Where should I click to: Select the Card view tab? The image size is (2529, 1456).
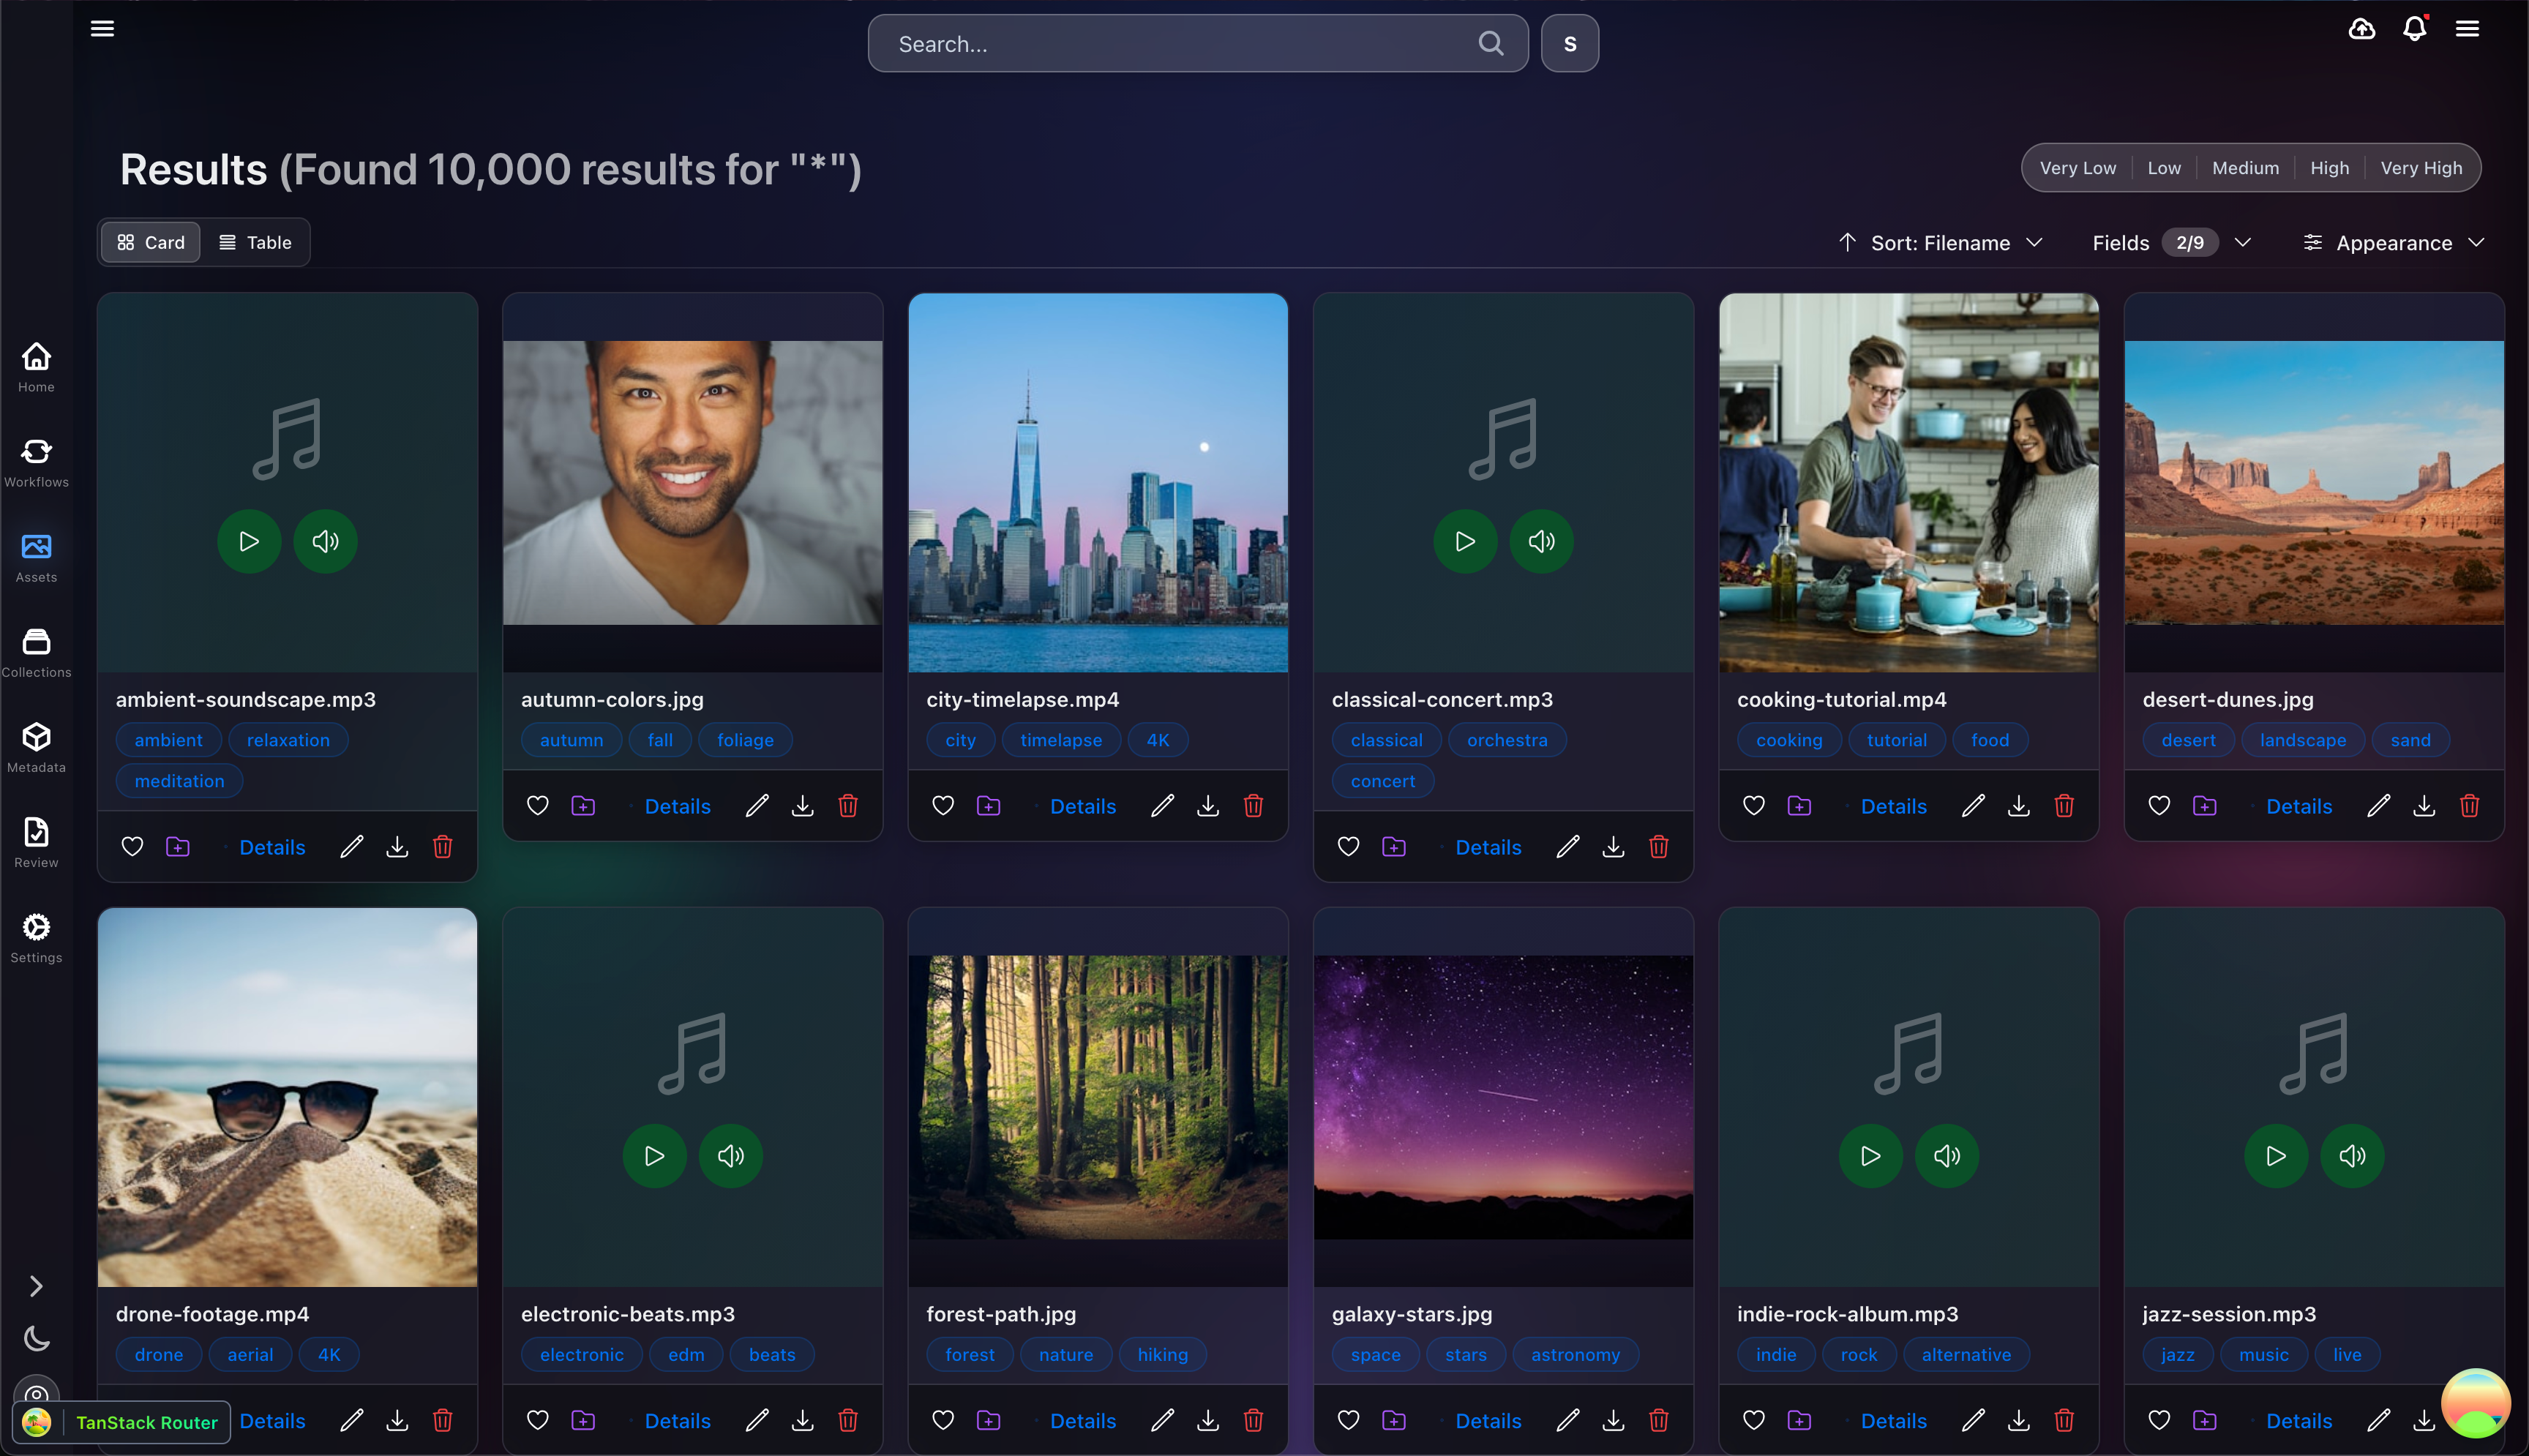150,242
